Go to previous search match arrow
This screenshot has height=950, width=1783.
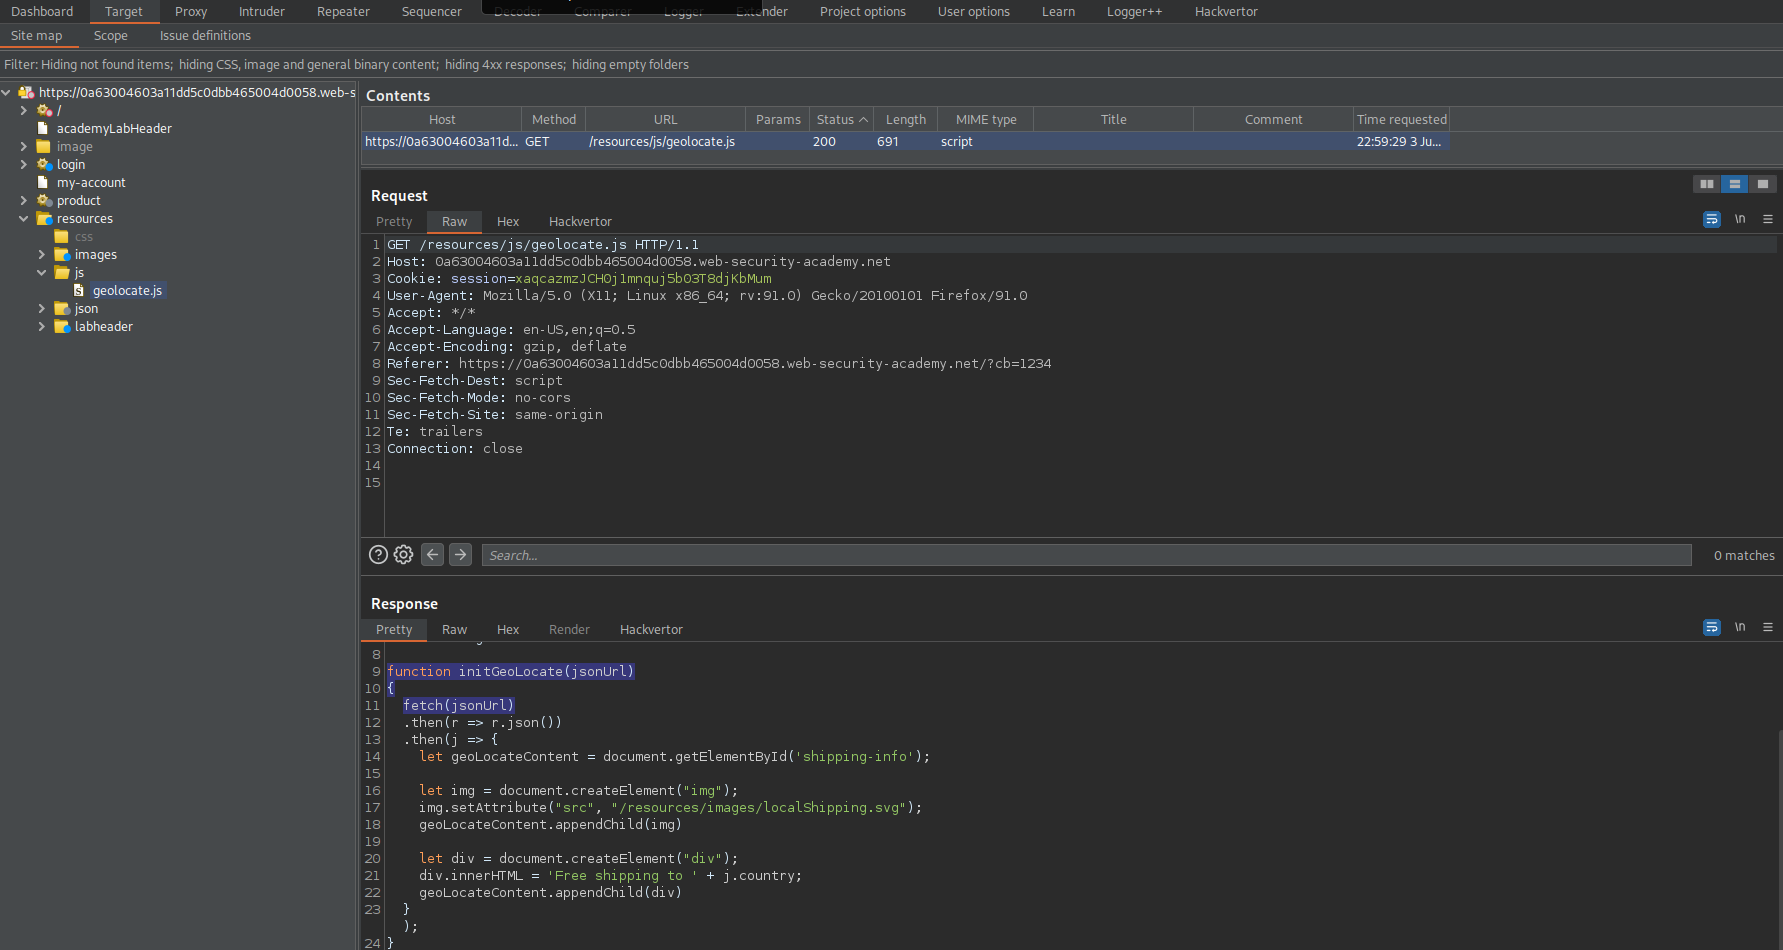432,555
